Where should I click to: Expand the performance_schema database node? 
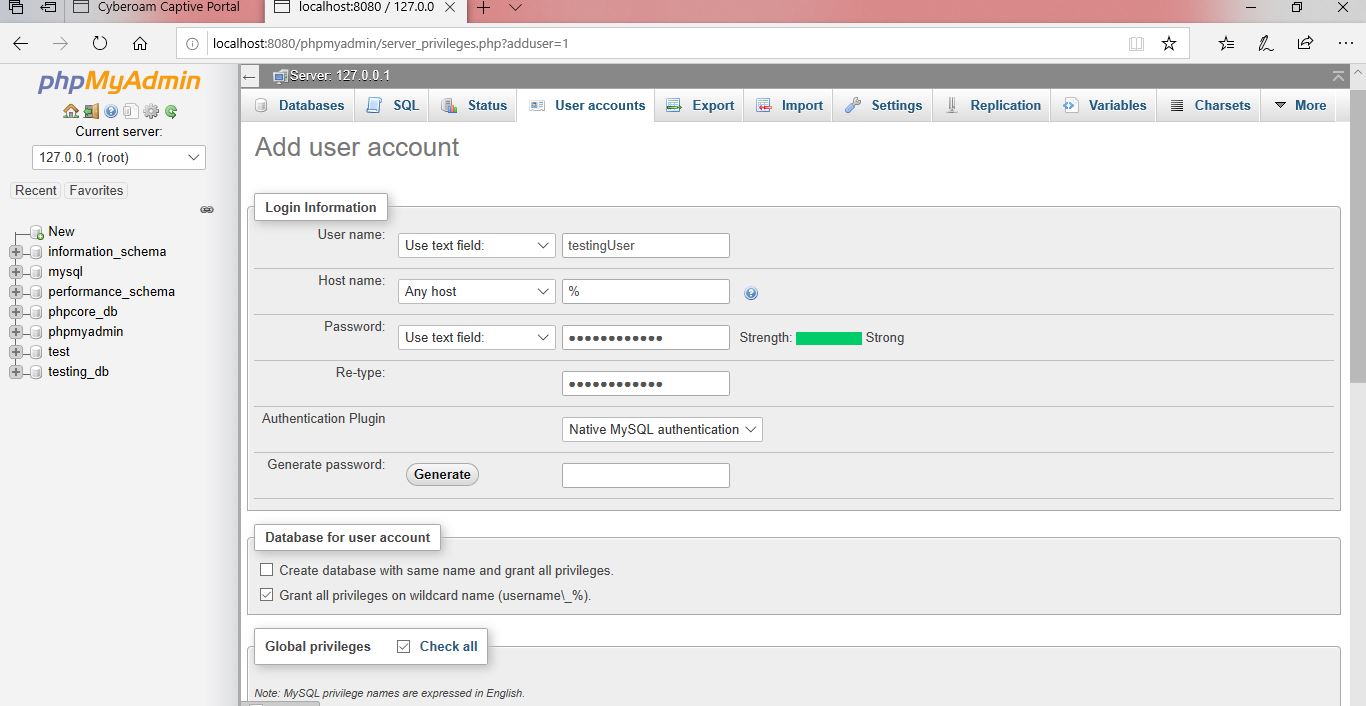(x=15, y=292)
